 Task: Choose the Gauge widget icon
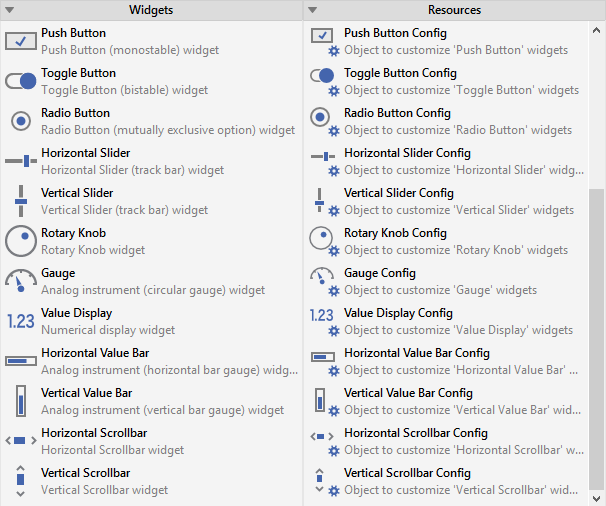coord(21,281)
